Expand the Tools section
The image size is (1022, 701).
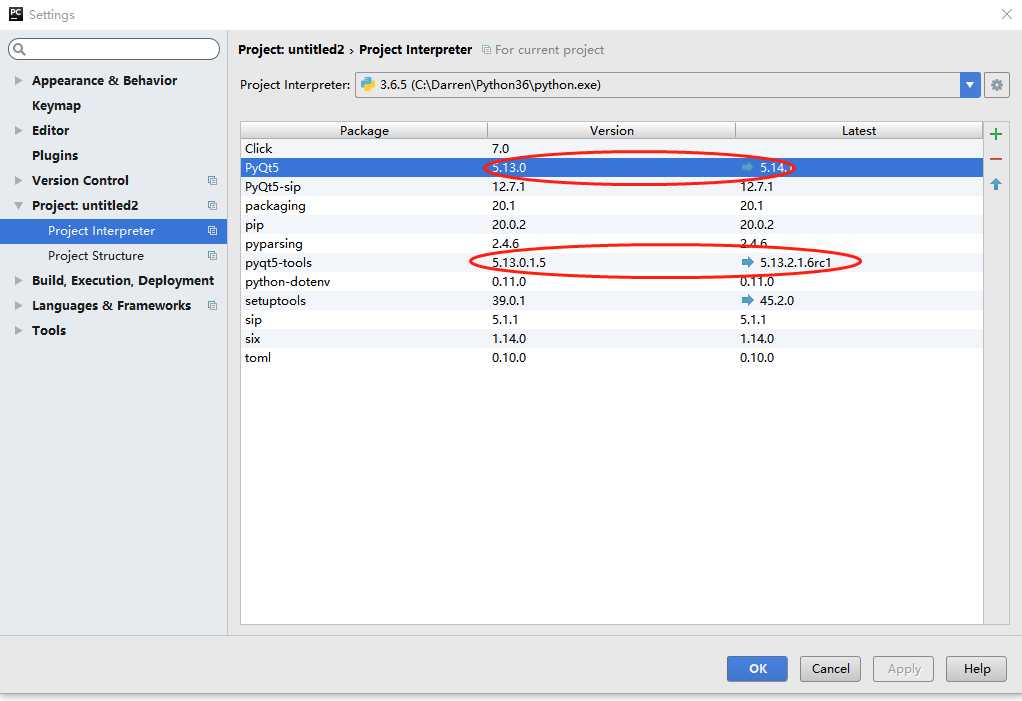pos(18,330)
